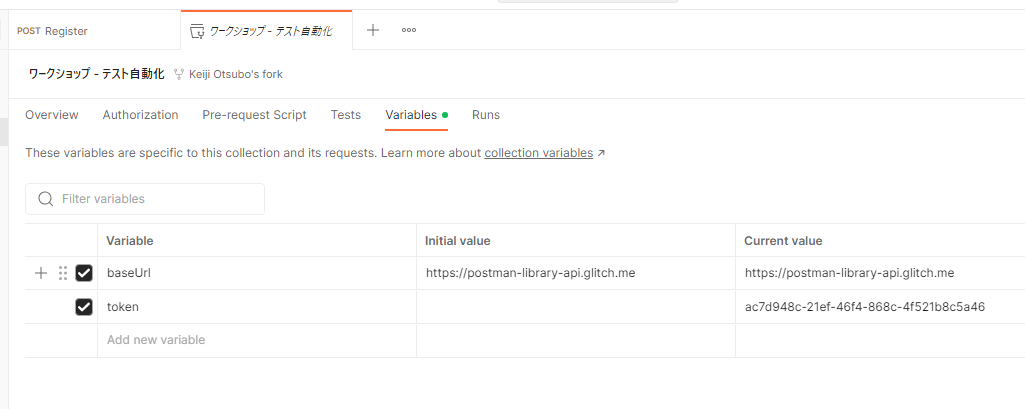Click the external arrow after collection variables
The height and width of the screenshot is (409, 1025).
[x=601, y=153]
